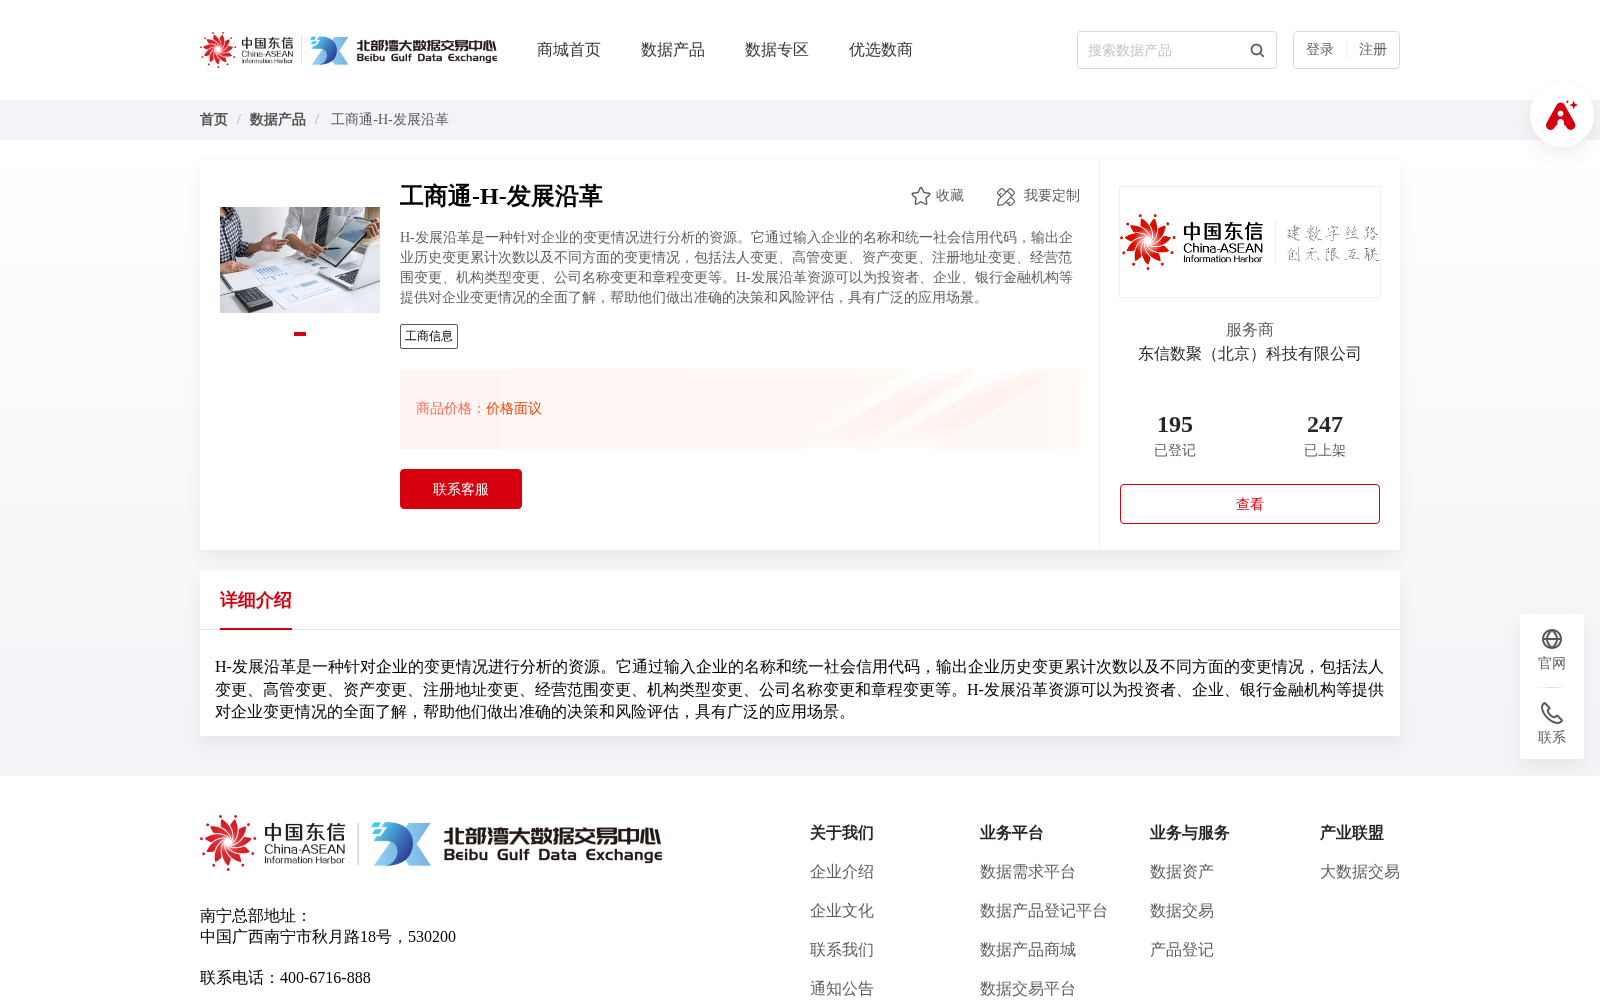
Task: Click the China-ASEAN Information Harbor logo in header
Action: pos(247,50)
